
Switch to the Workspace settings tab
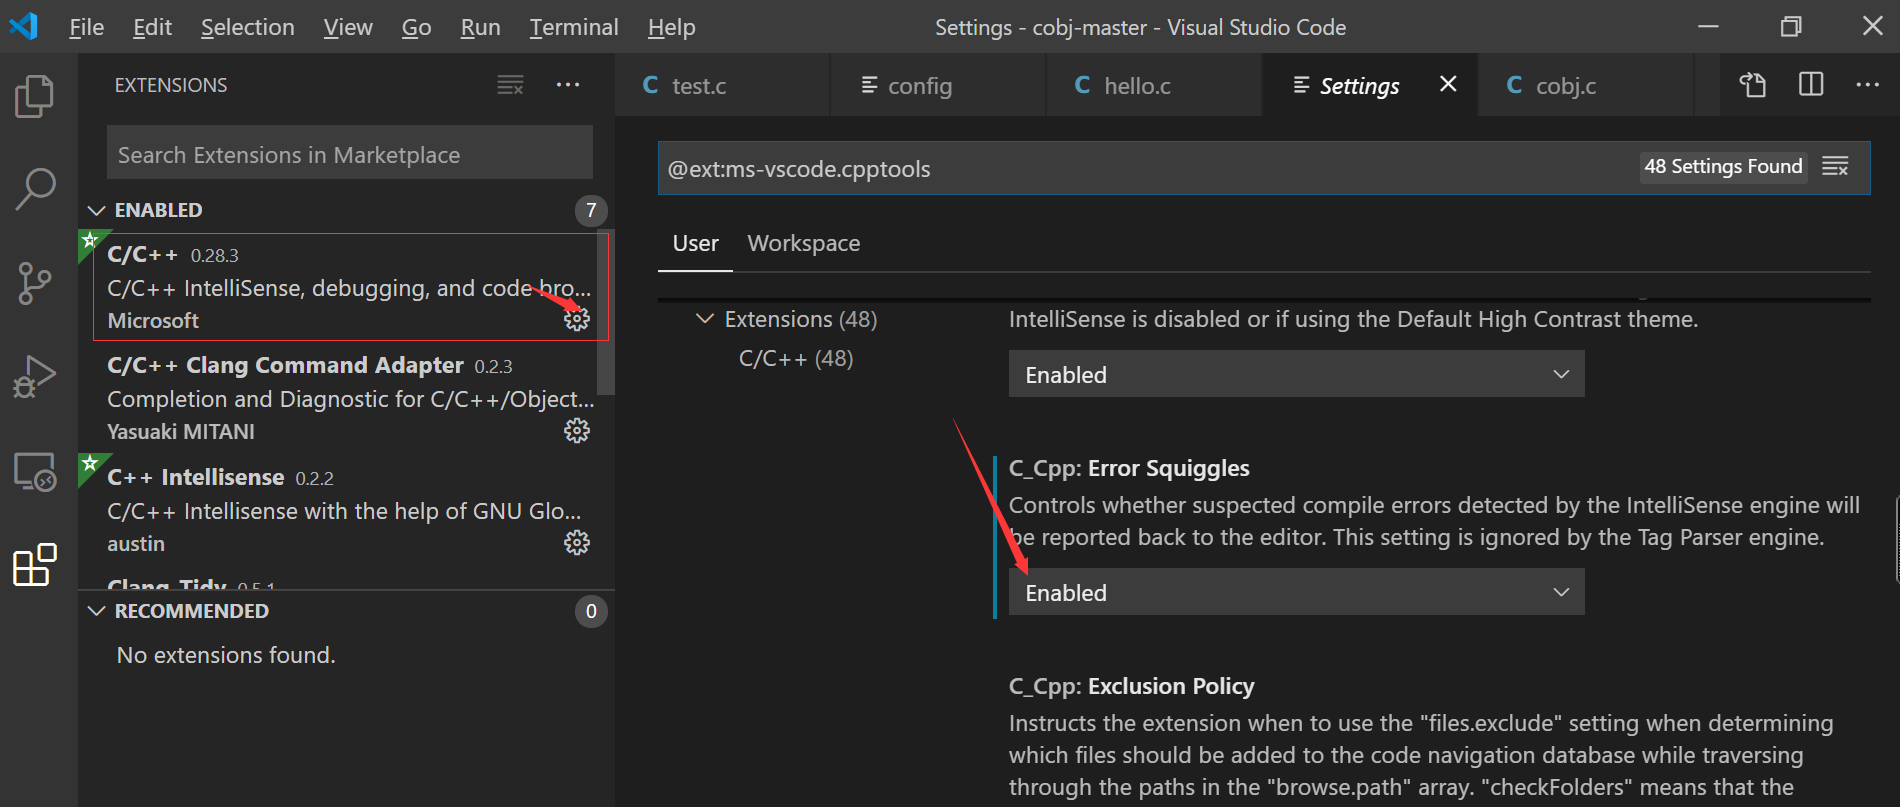point(803,243)
